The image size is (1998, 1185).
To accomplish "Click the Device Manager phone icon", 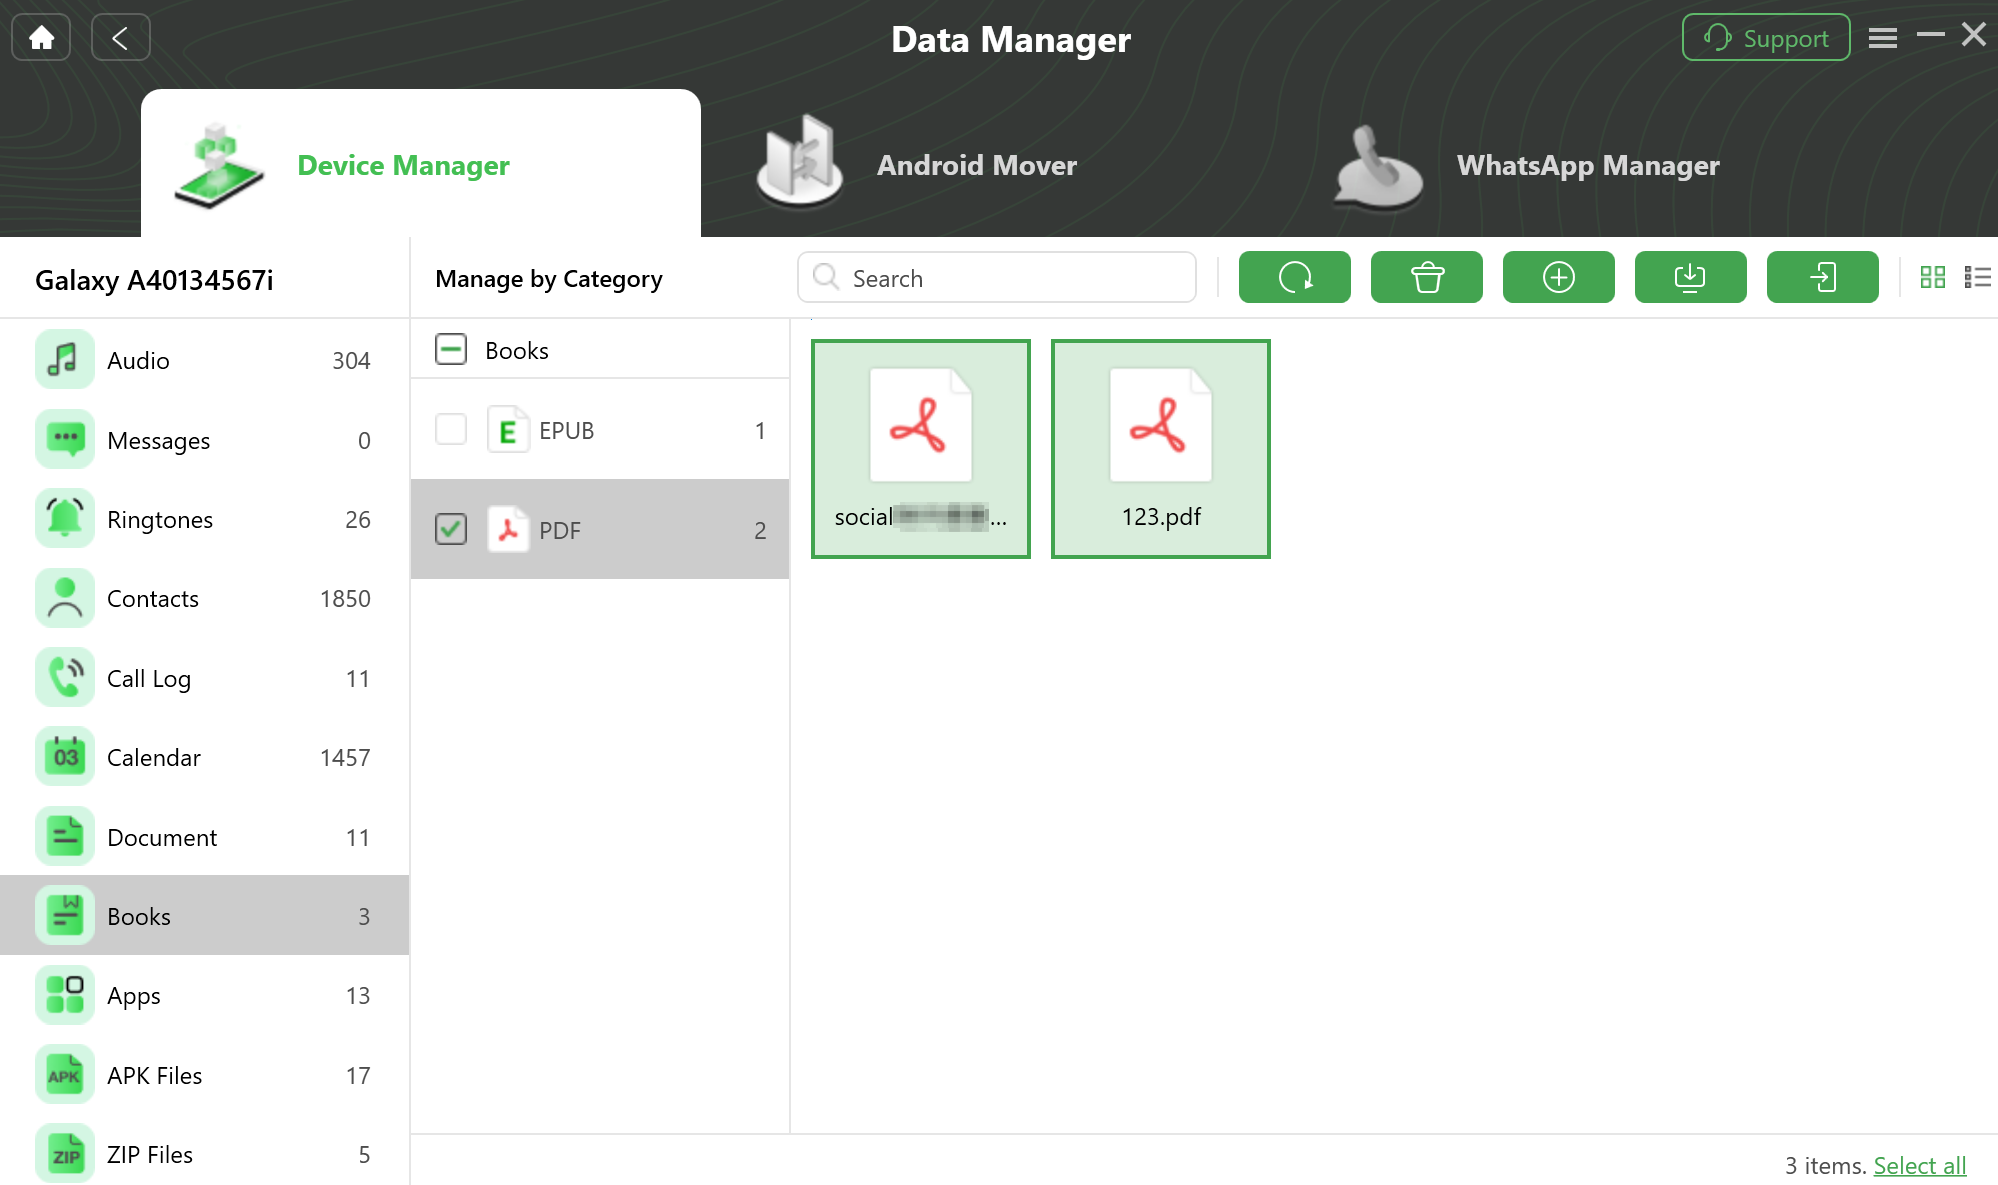I will tap(219, 166).
